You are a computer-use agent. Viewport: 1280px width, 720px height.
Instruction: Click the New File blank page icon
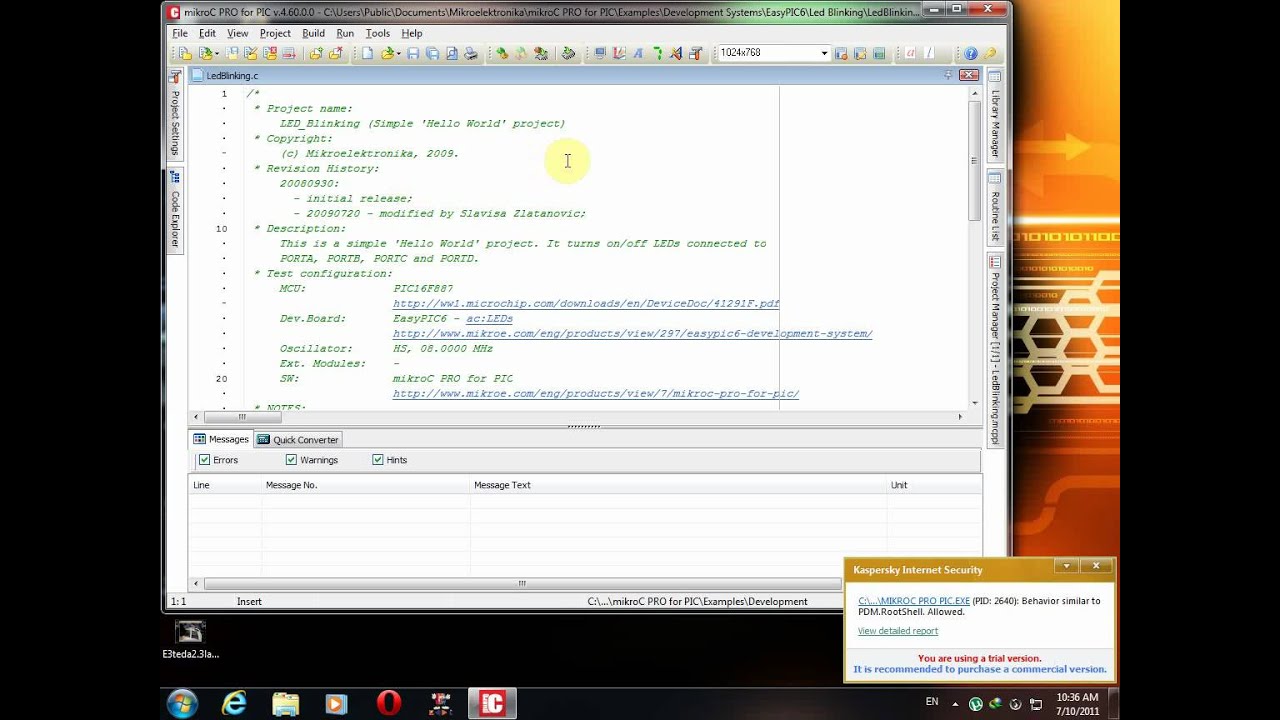tap(367, 53)
